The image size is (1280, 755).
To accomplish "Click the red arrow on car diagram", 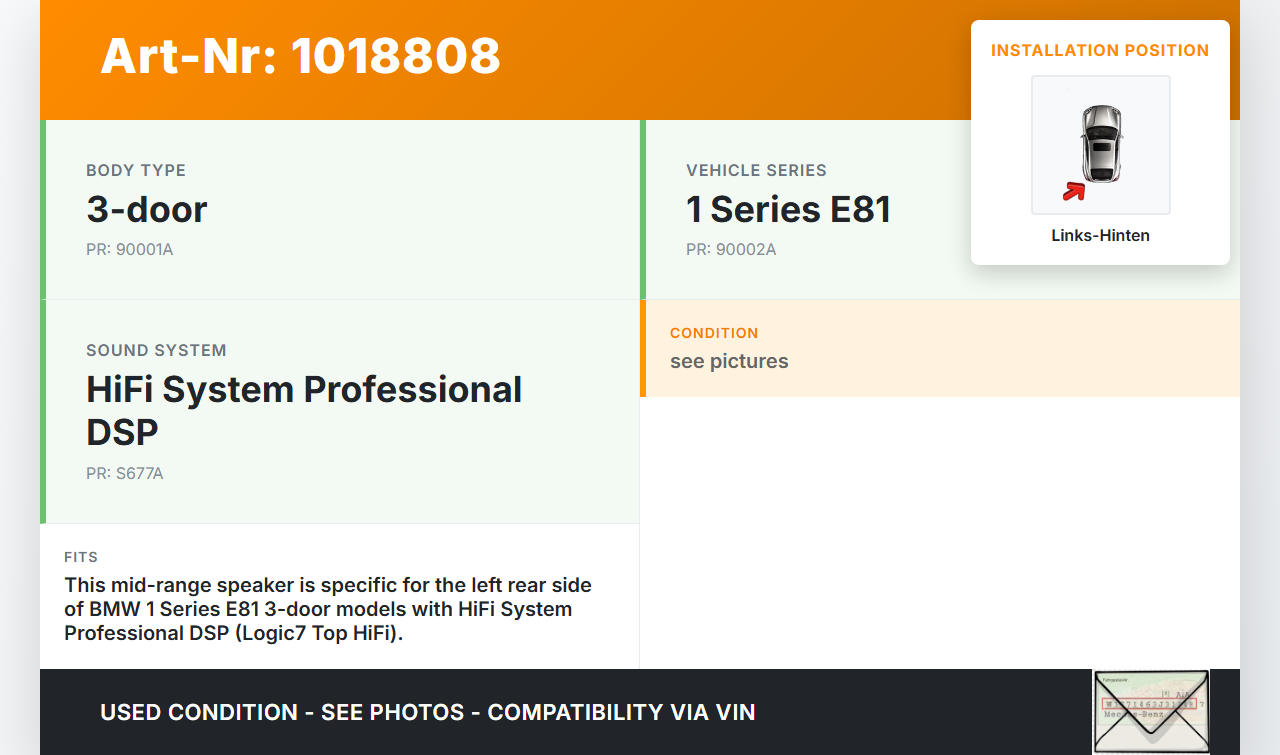I will tap(1074, 191).
